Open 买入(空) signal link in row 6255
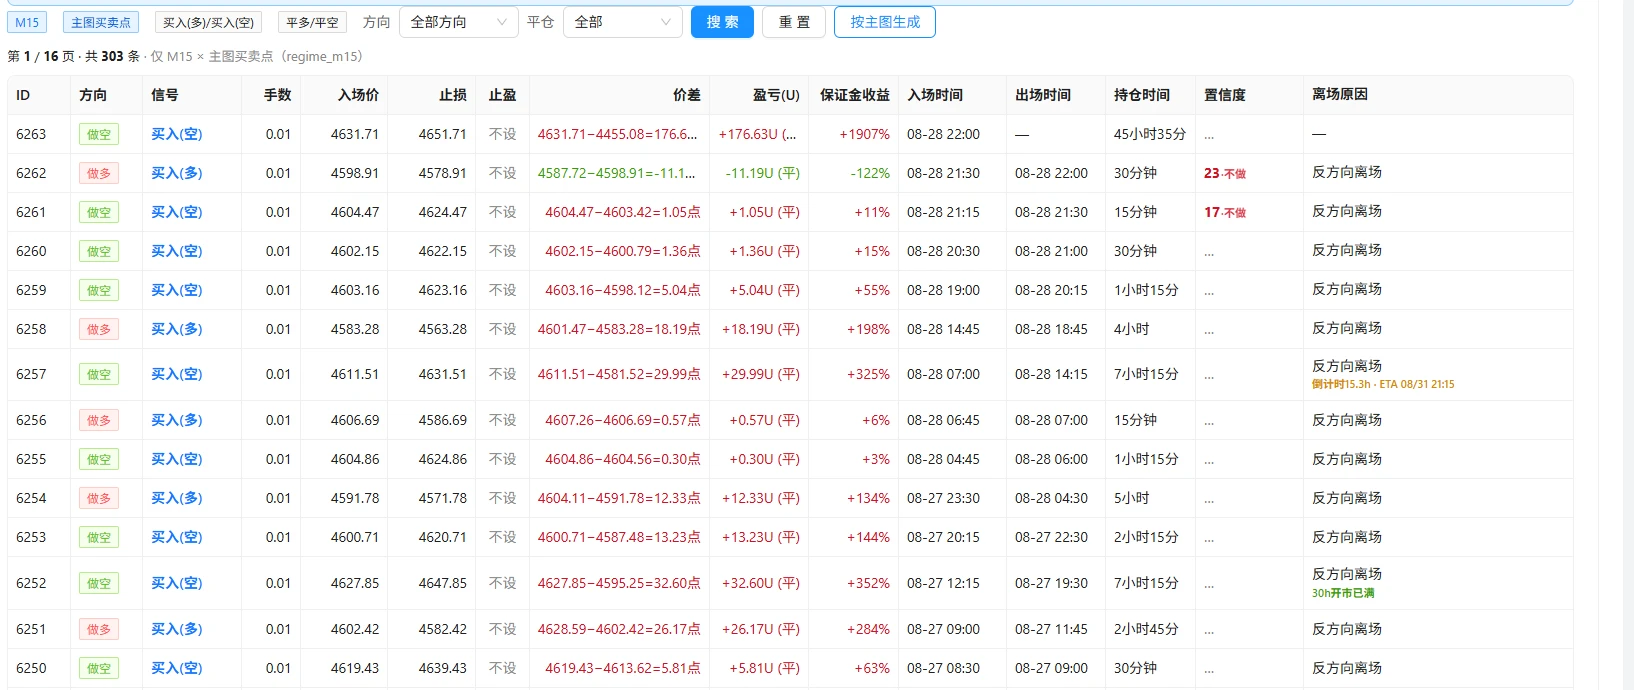The image size is (1634, 690). (177, 459)
